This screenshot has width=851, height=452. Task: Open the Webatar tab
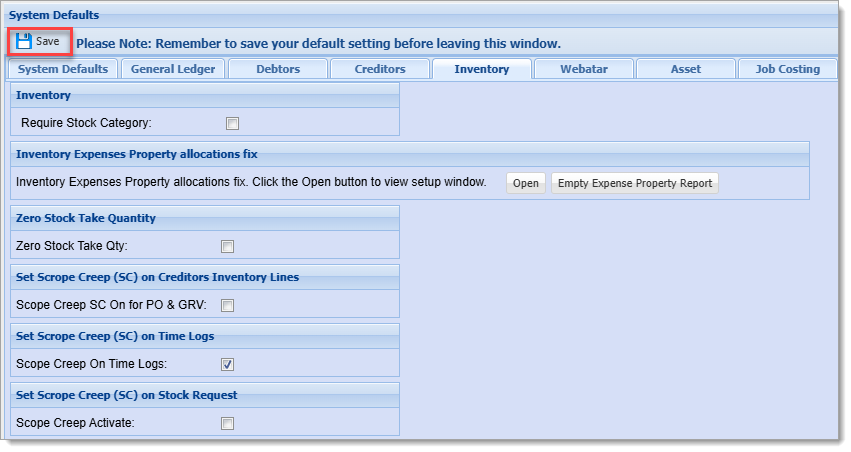pos(584,69)
